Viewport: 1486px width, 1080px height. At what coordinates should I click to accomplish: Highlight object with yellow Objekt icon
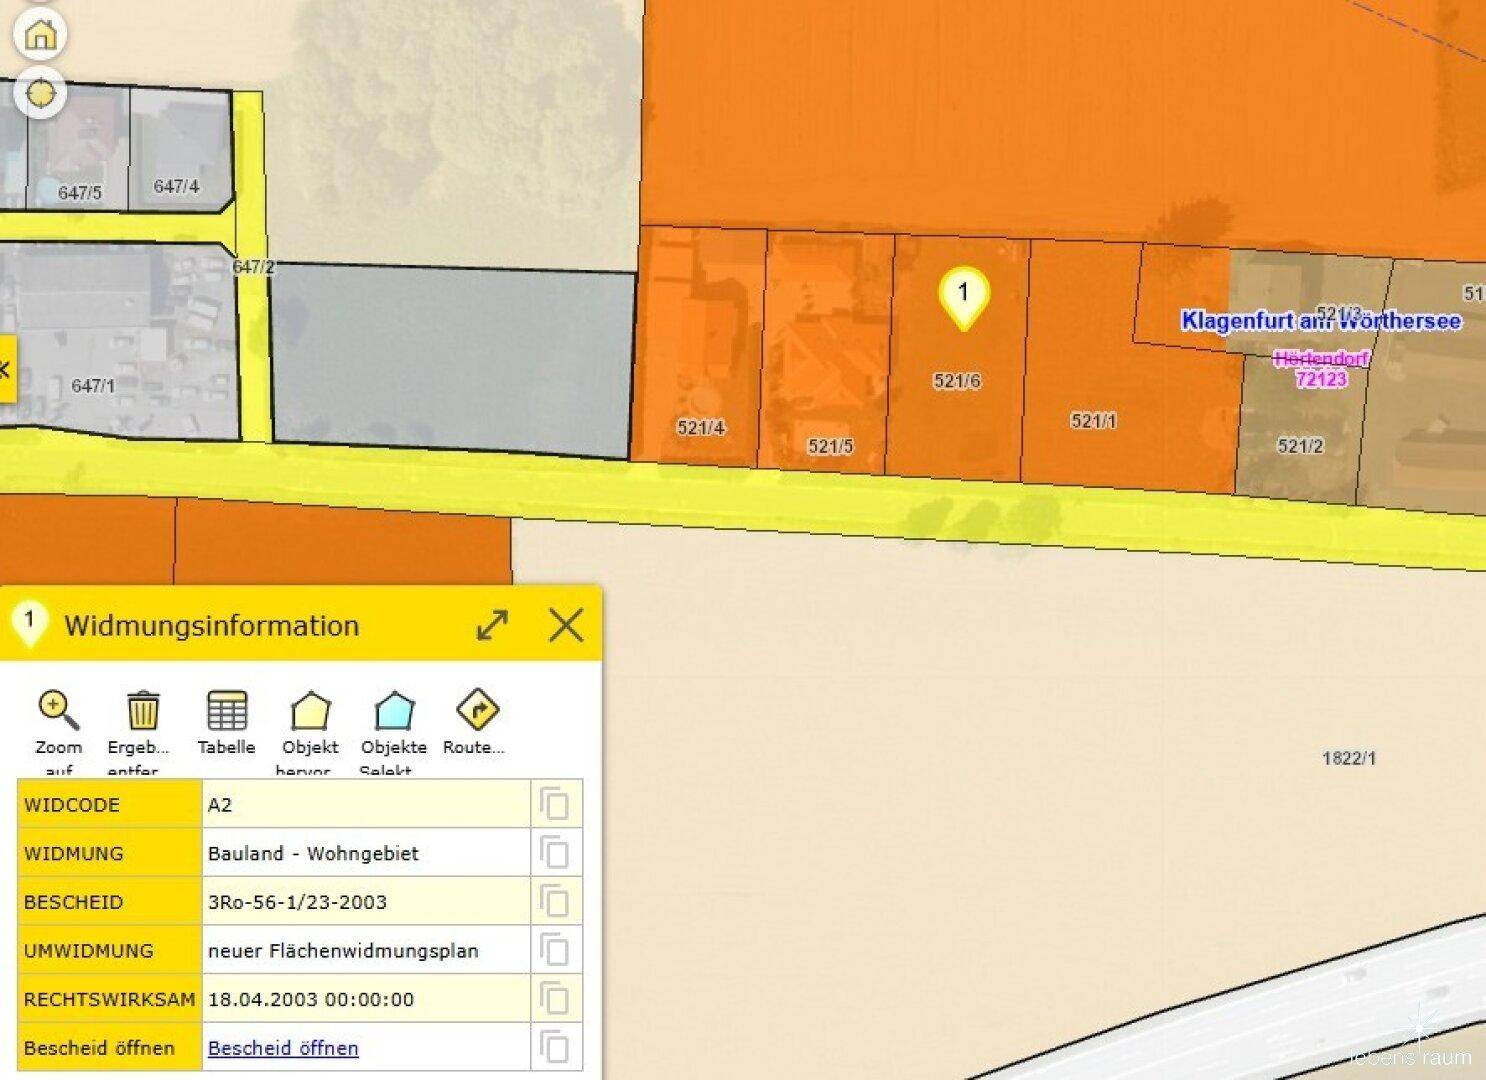coord(310,710)
